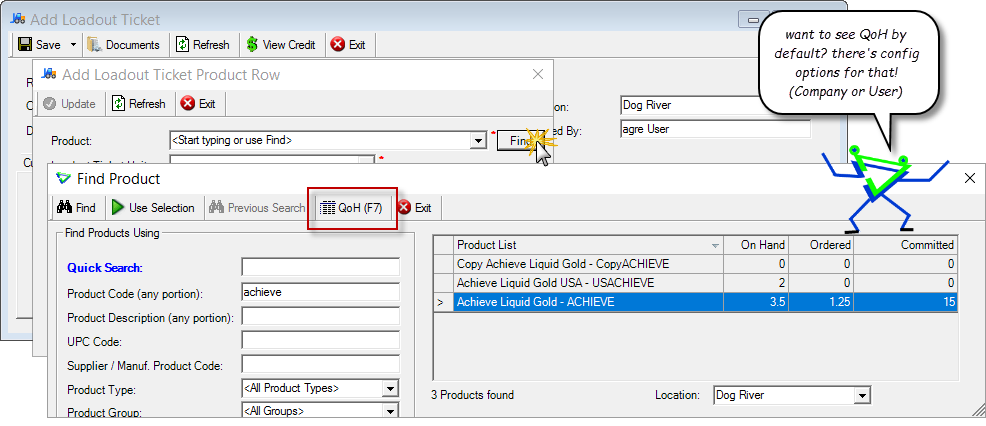The height and width of the screenshot is (426, 986).
Task: Open the Documents toolbar button
Action: (x=123, y=45)
